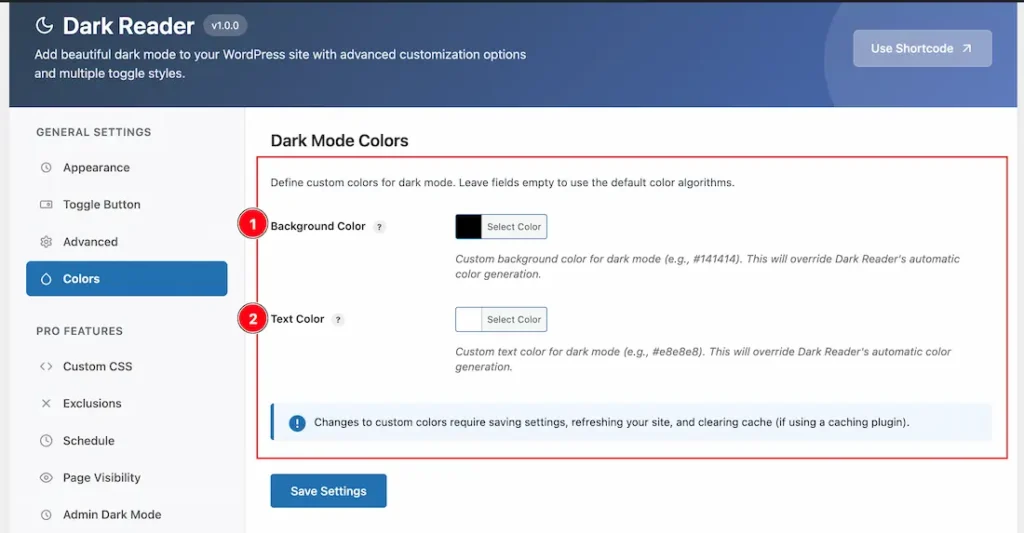Click Select Color for Text Color
The image size is (1024, 533).
[514, 319]
